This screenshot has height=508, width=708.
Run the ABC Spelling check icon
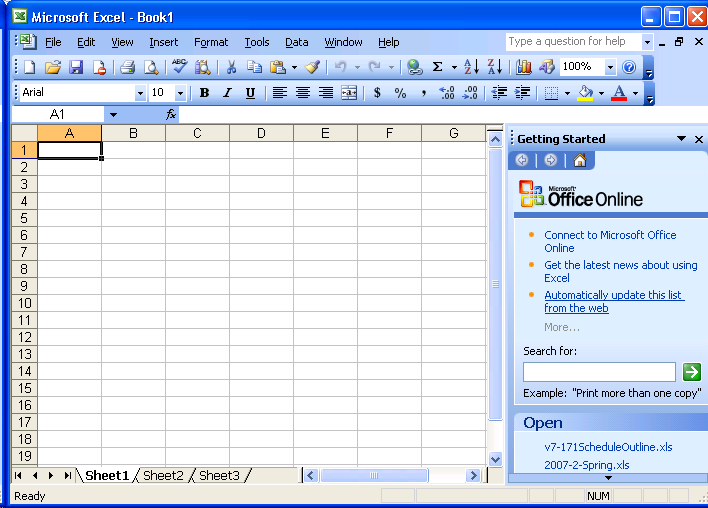tap(179, 66)
